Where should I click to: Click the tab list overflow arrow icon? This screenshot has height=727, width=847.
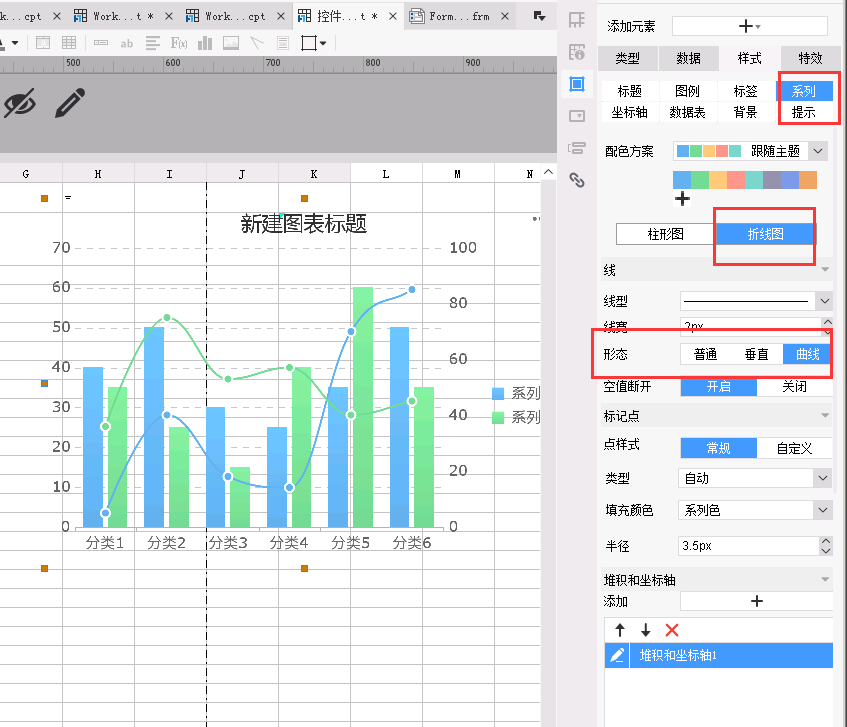pyautogui.click(x=539, y=16)
